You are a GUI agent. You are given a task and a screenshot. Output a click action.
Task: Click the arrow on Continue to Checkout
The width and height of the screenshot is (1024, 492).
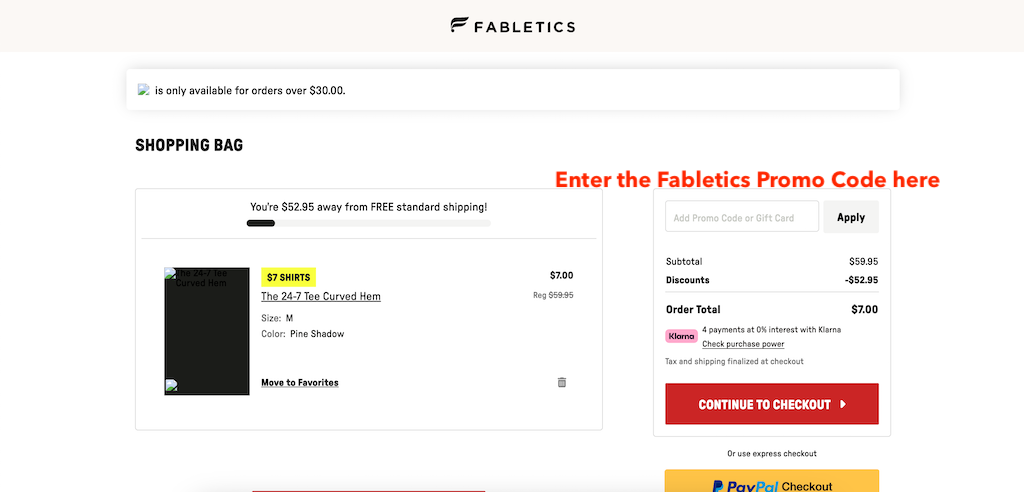pyautogui.click(x=843, y=405)
